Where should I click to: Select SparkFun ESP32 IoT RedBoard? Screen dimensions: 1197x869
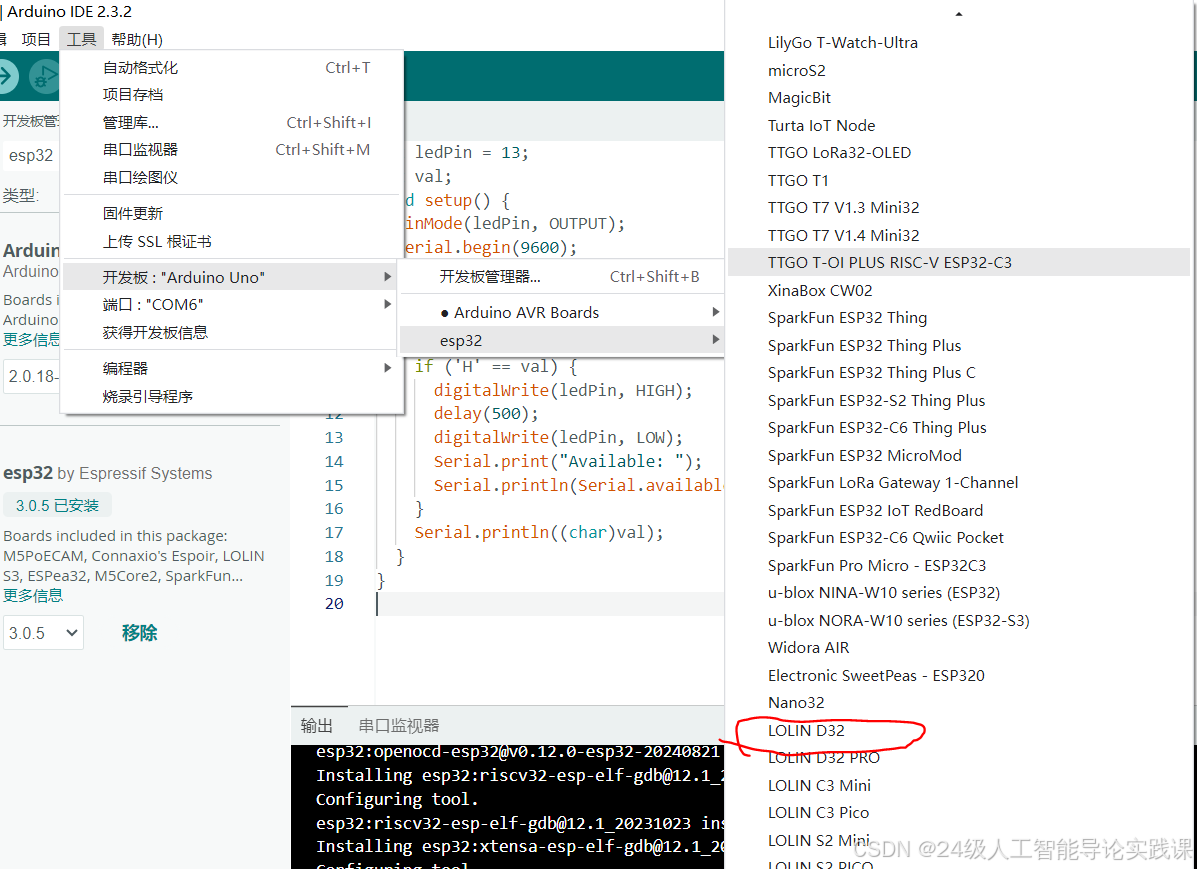(958, 510)
